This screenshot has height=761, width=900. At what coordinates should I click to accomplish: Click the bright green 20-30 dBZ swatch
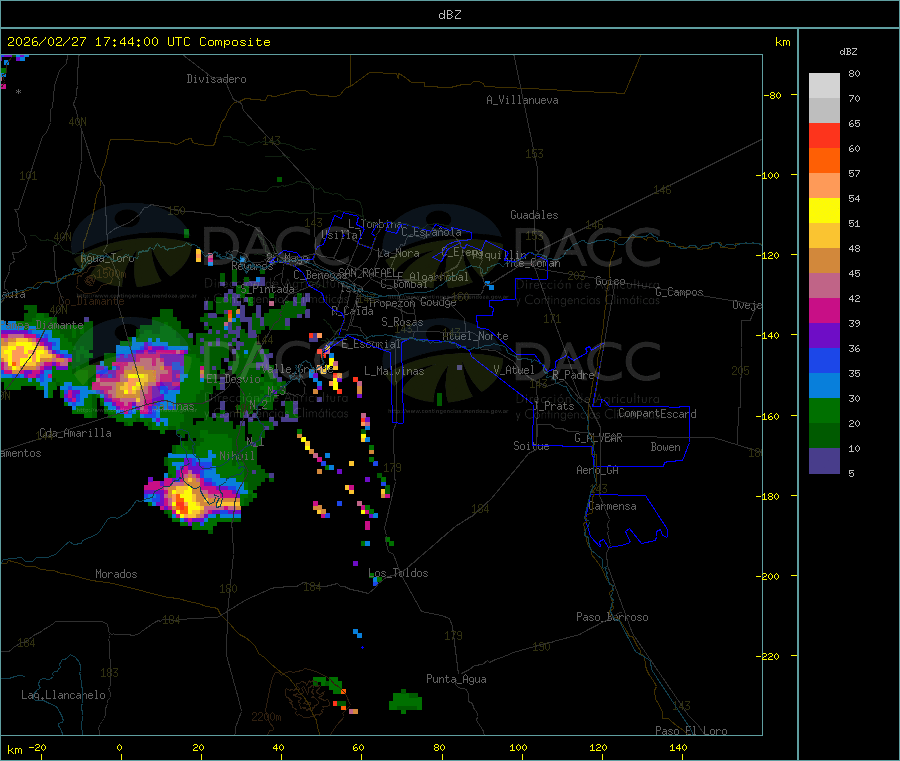[824, 410]
